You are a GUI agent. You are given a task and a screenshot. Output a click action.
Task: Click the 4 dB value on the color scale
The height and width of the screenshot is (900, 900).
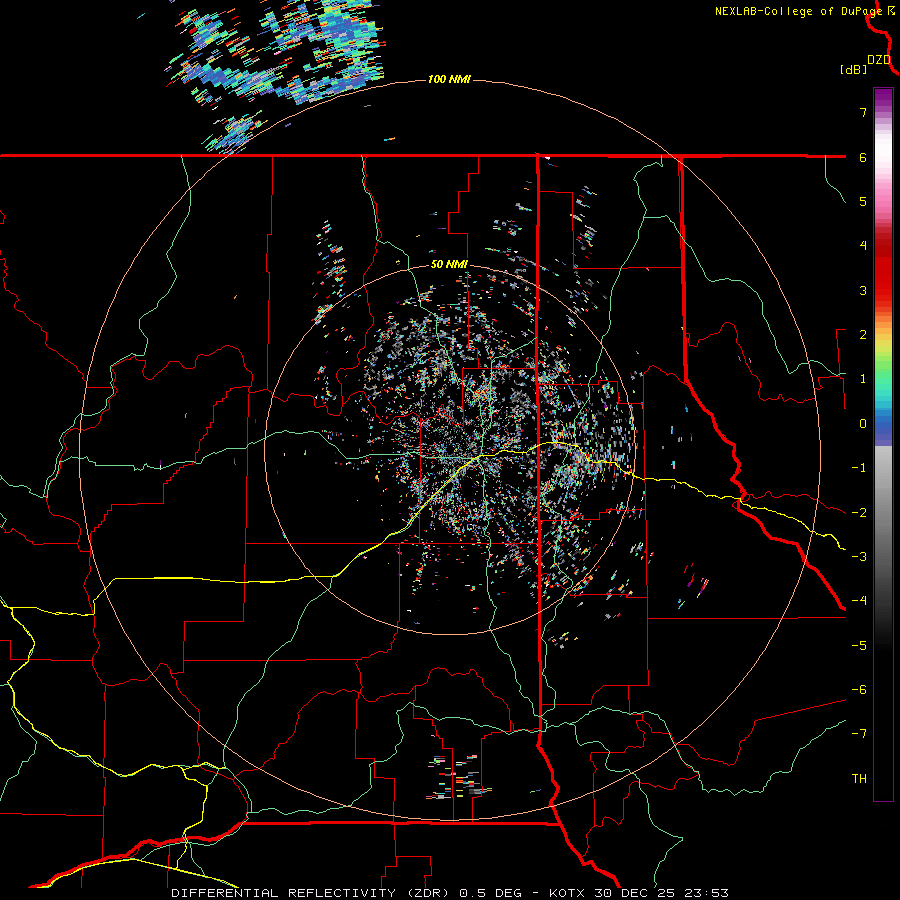(863, 246)
